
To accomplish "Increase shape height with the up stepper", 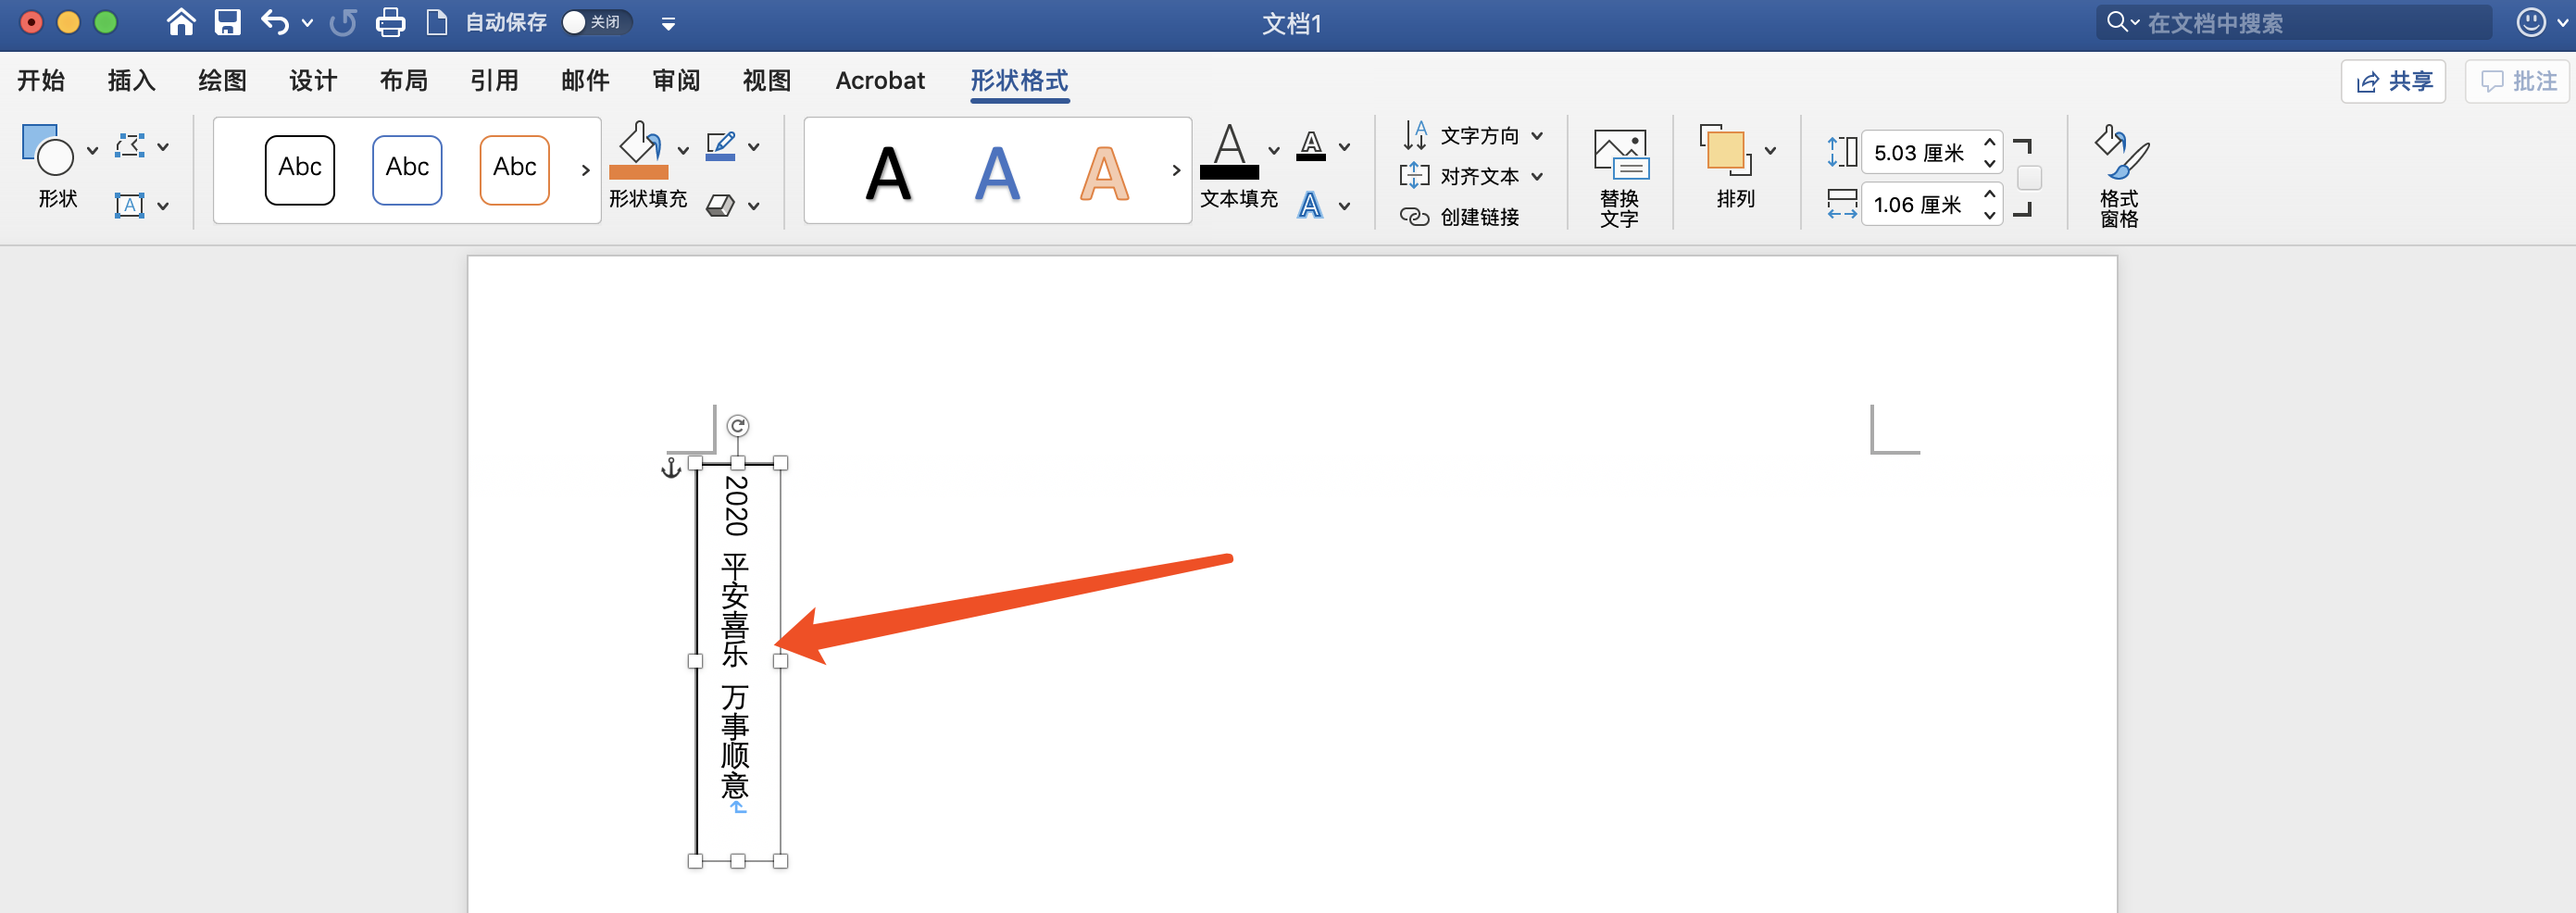I will pos(1989,142).
